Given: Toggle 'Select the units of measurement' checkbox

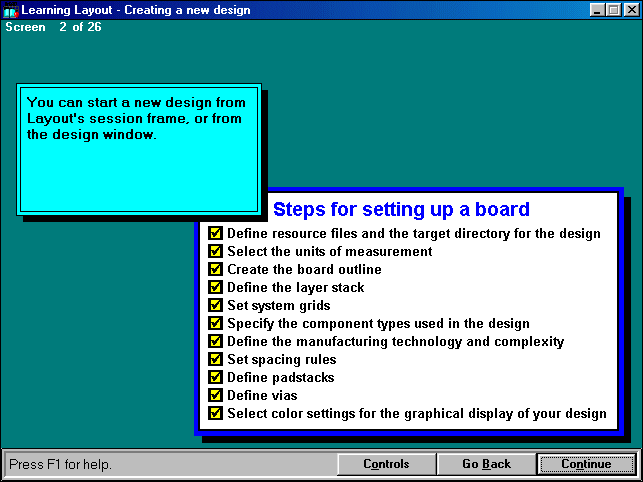Looking at the screenshot, I should pyautogui.click(x=215, y=251).
